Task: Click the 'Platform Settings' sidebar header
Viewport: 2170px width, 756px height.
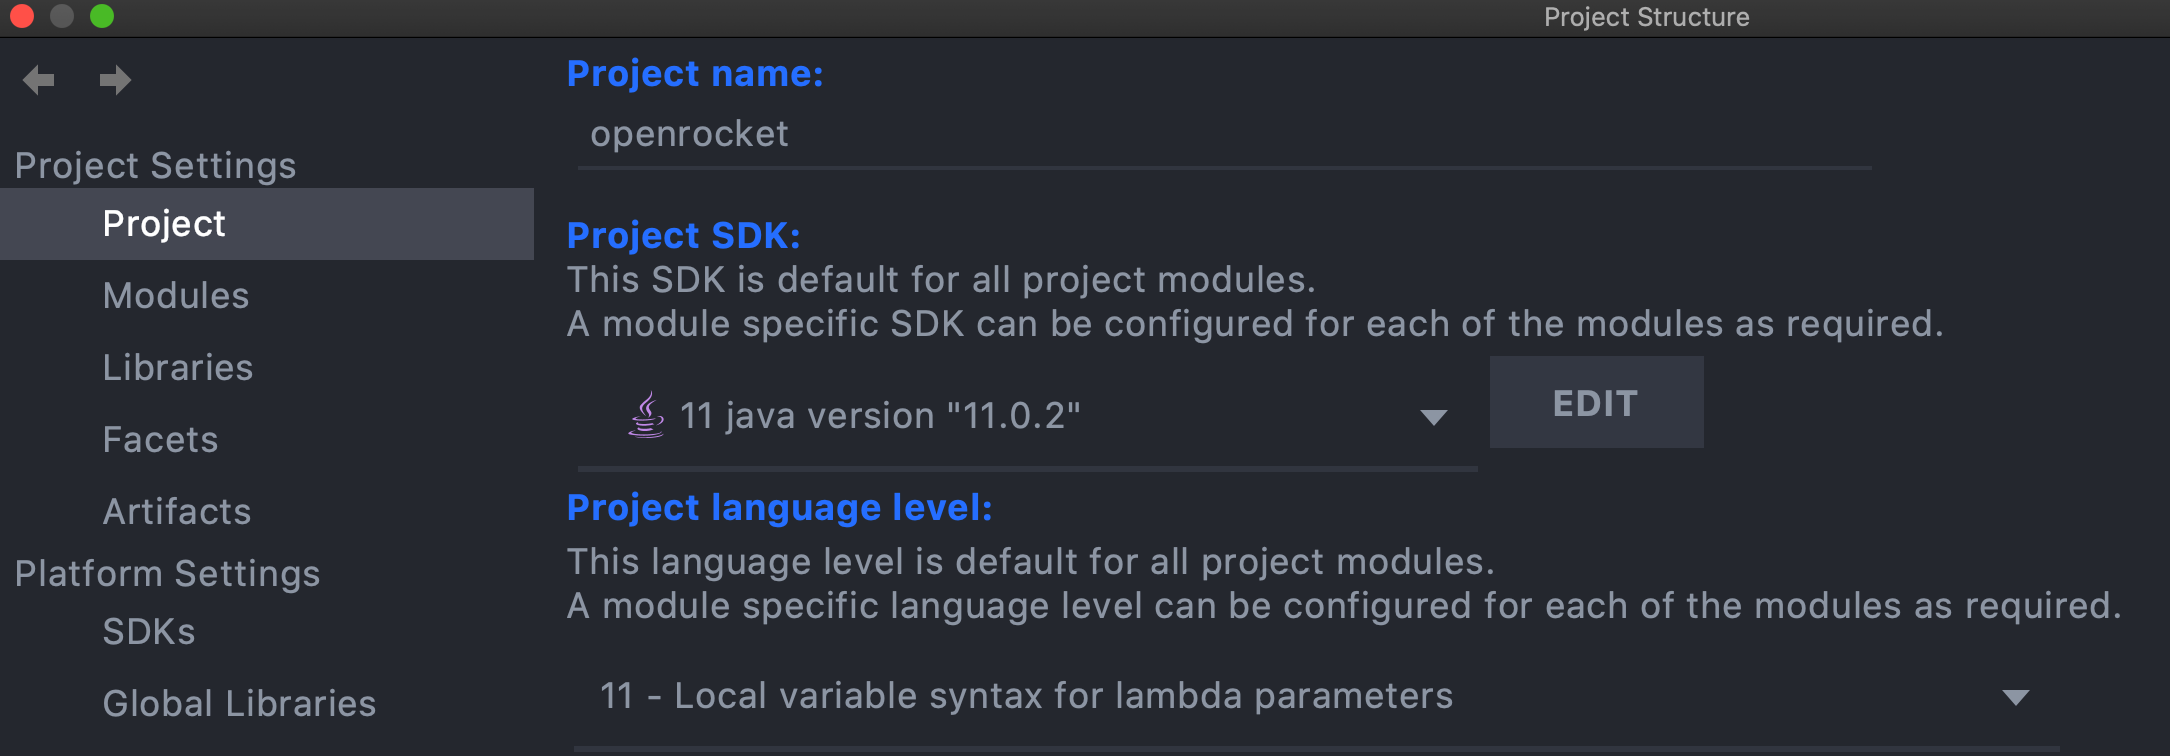Action: (x=168, y=574)
